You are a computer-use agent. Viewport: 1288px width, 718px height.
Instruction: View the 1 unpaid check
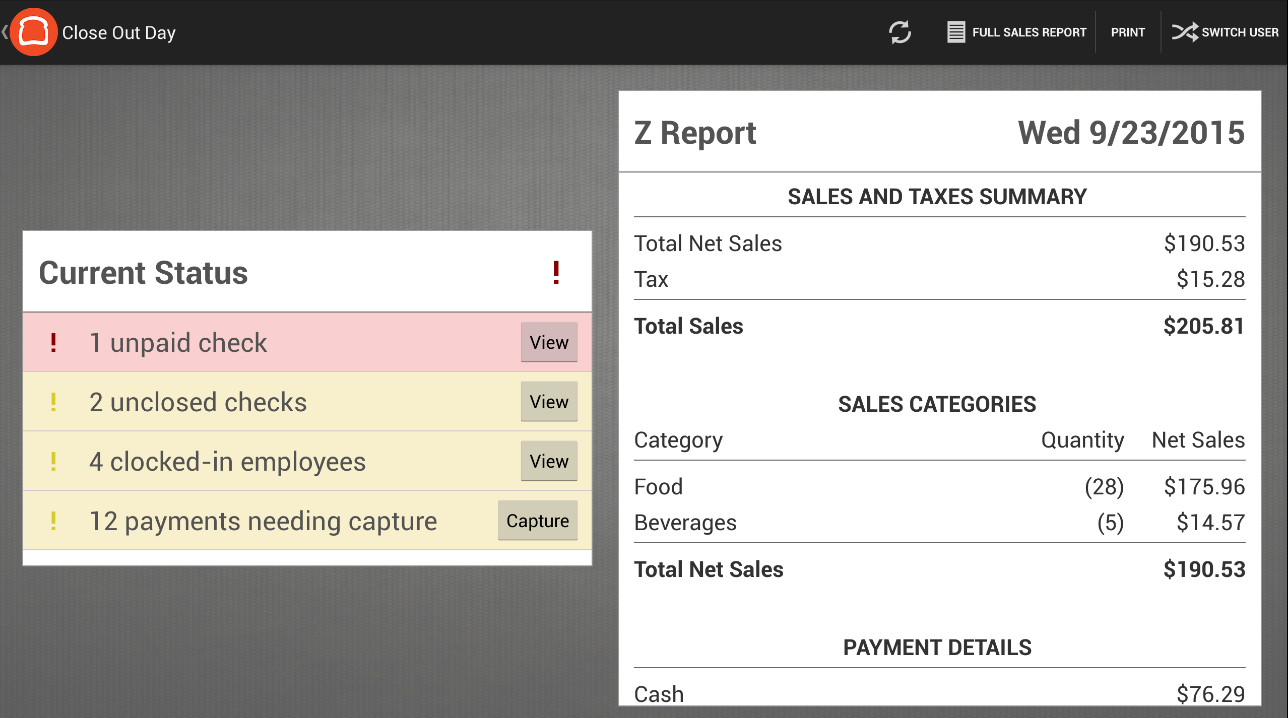pyautogui.click(x=548, y=342)
